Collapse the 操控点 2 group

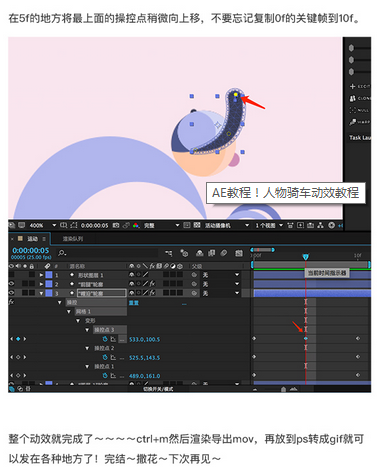coord(87,348)
